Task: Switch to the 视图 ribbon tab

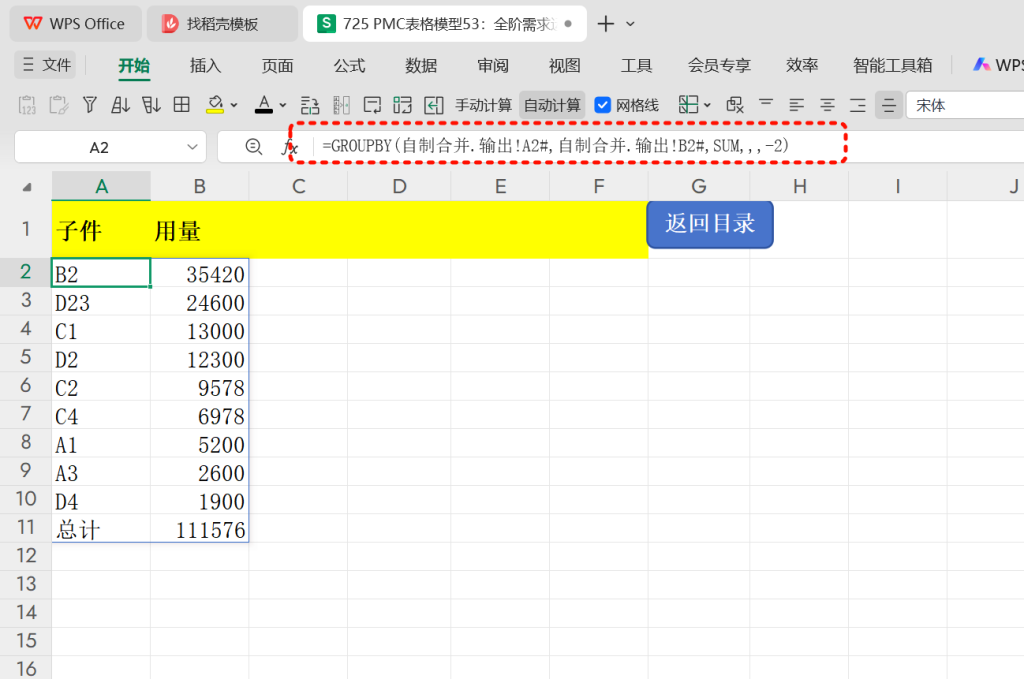Action: (565, 65)
